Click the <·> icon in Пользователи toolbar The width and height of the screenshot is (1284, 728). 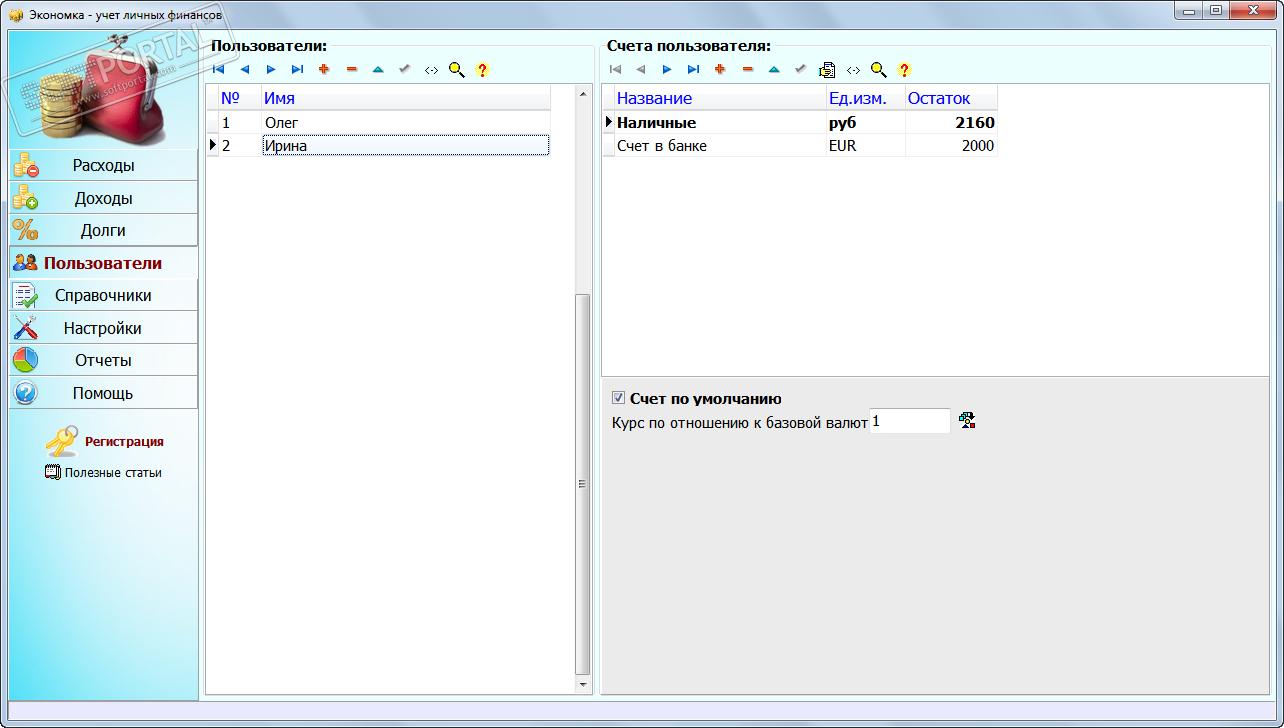click(431, 70)
